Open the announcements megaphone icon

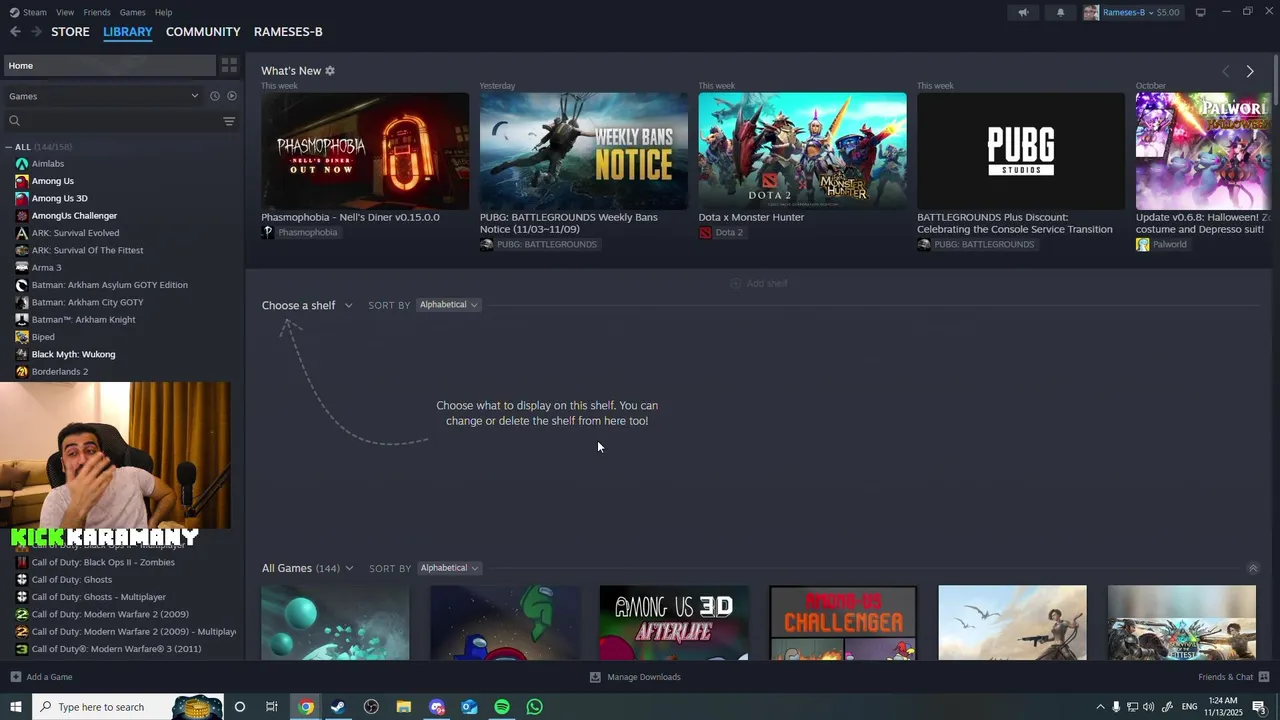(x=1023, y=12)
